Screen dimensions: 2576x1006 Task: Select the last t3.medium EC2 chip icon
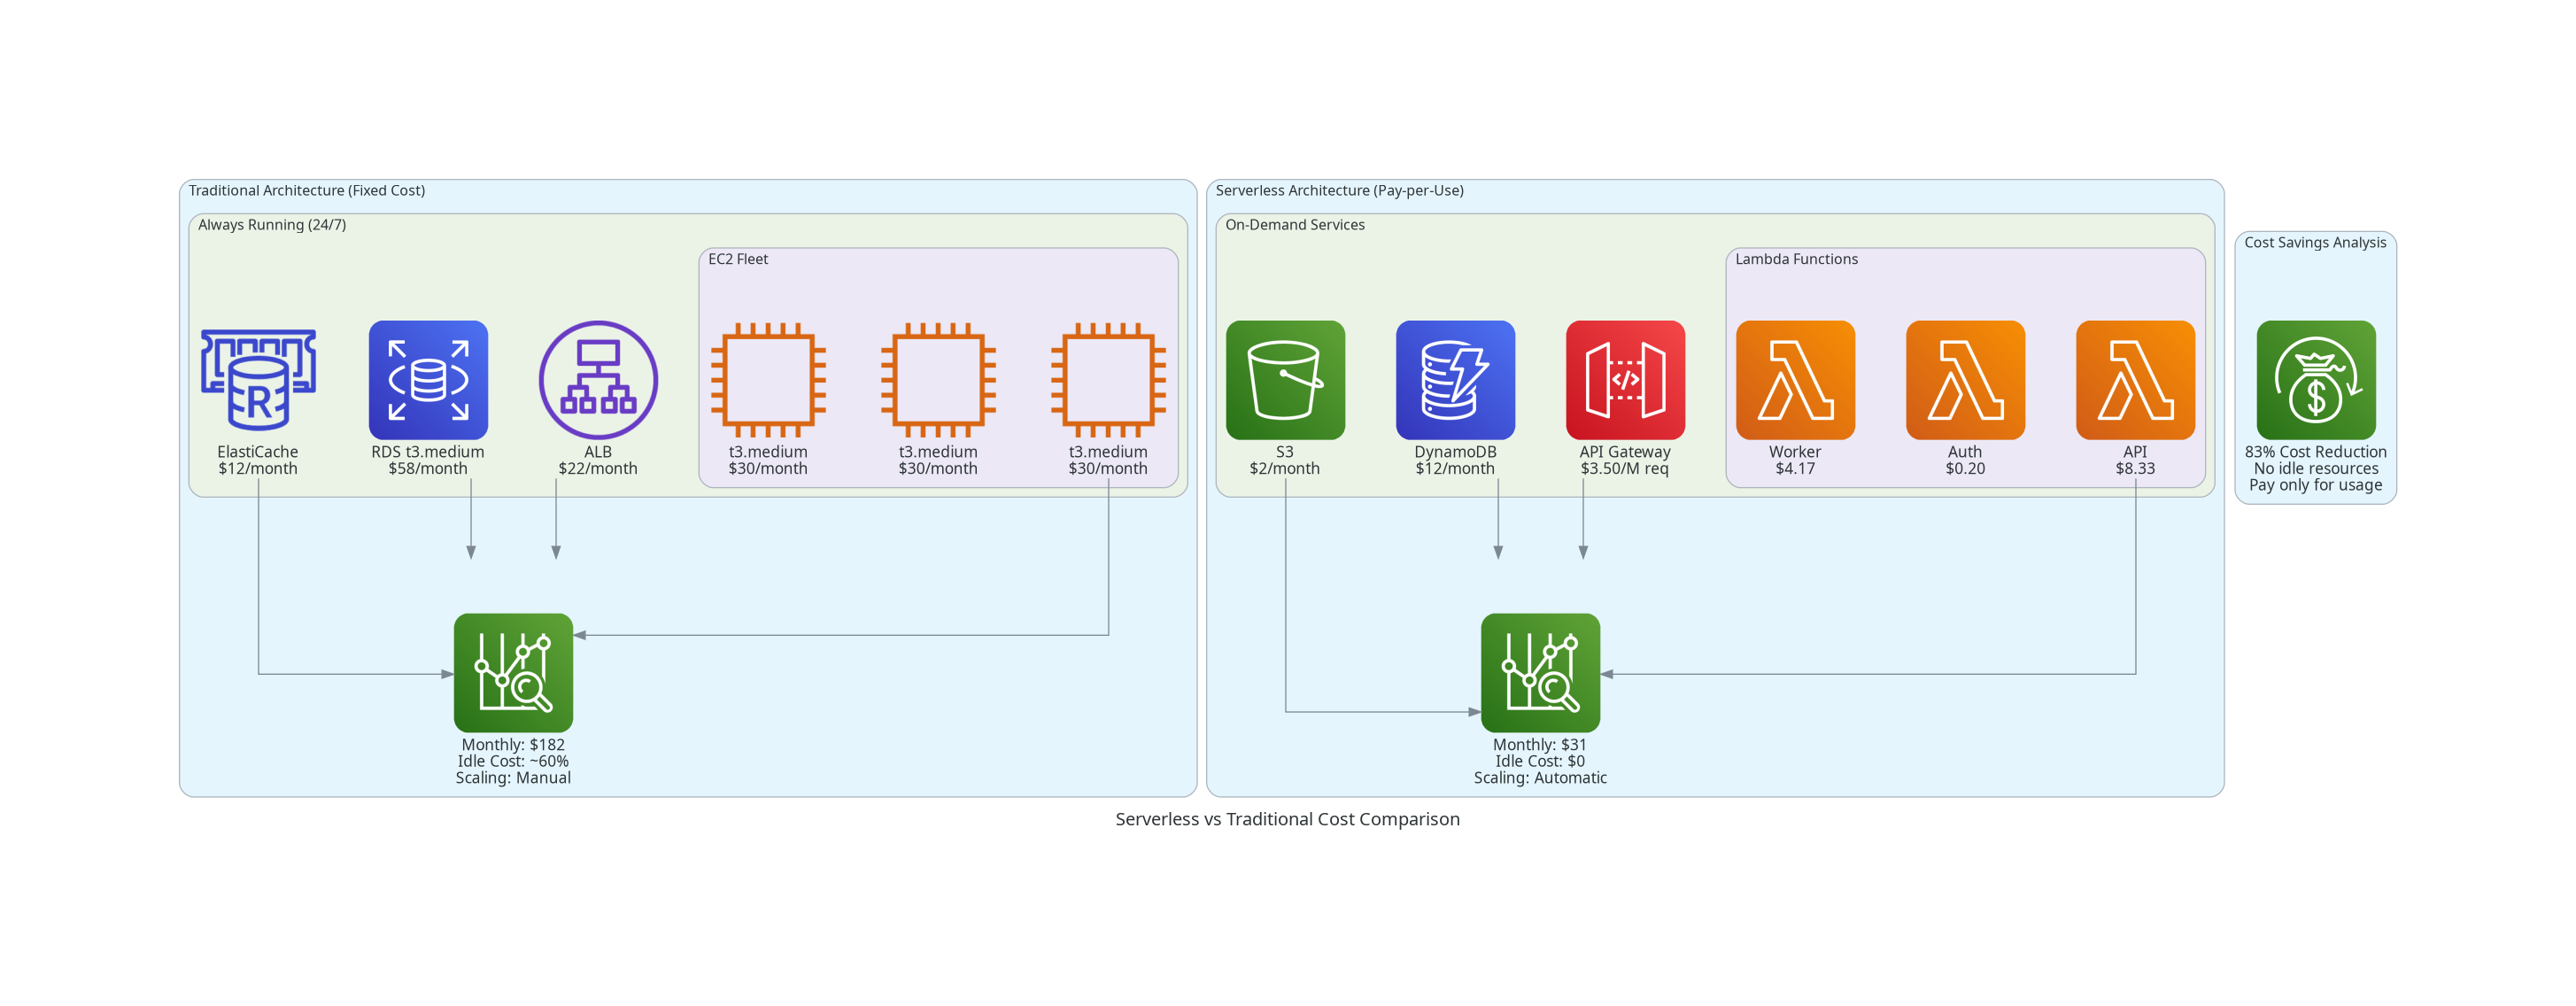(1108, 380)
